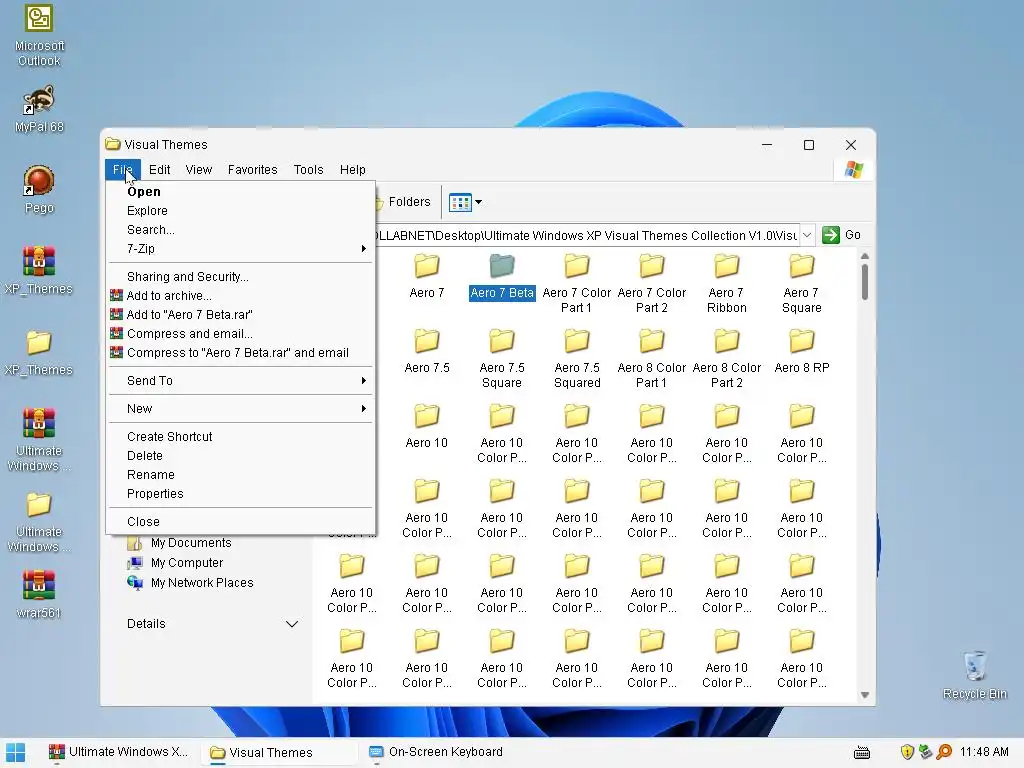The width and height of the screenshot is (1024, 768).
Task: Select the Aero 7 Square folder
Action: (x=802, y=284)
